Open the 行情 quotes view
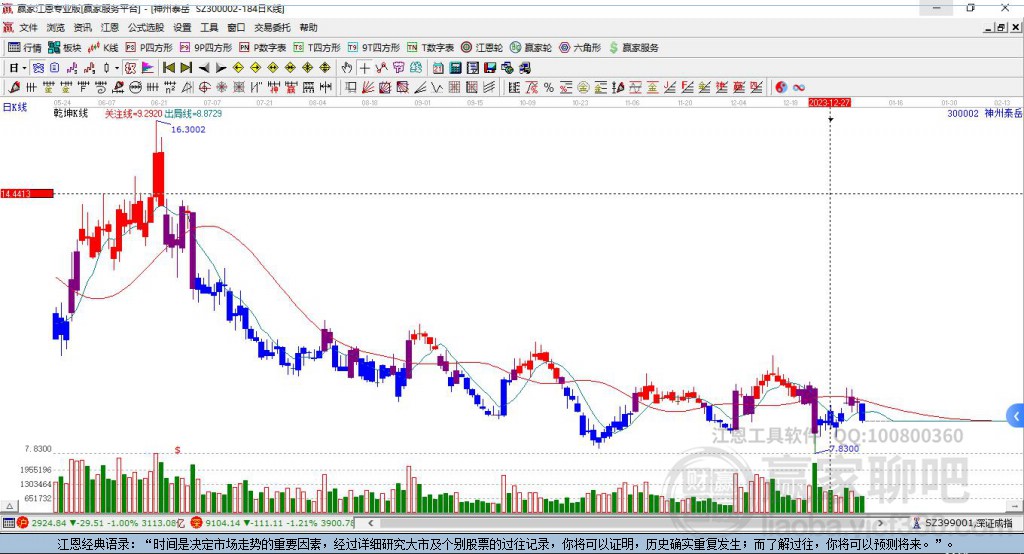The height and width of the screenshot is (554, 1024). coord(25,48)
